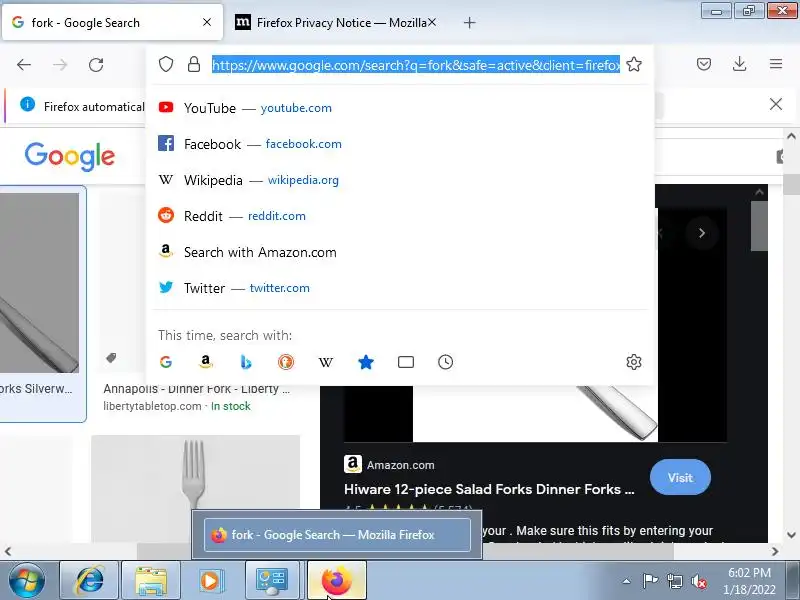Go back with the back arrow button

24,65
